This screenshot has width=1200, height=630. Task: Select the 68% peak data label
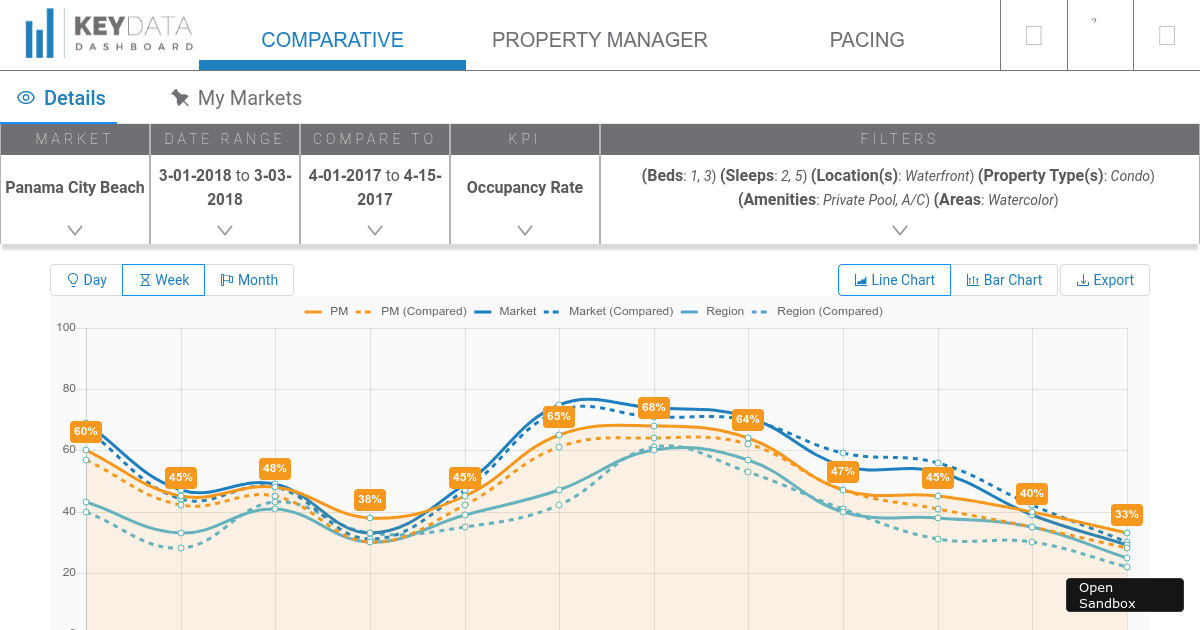(654, 407)
